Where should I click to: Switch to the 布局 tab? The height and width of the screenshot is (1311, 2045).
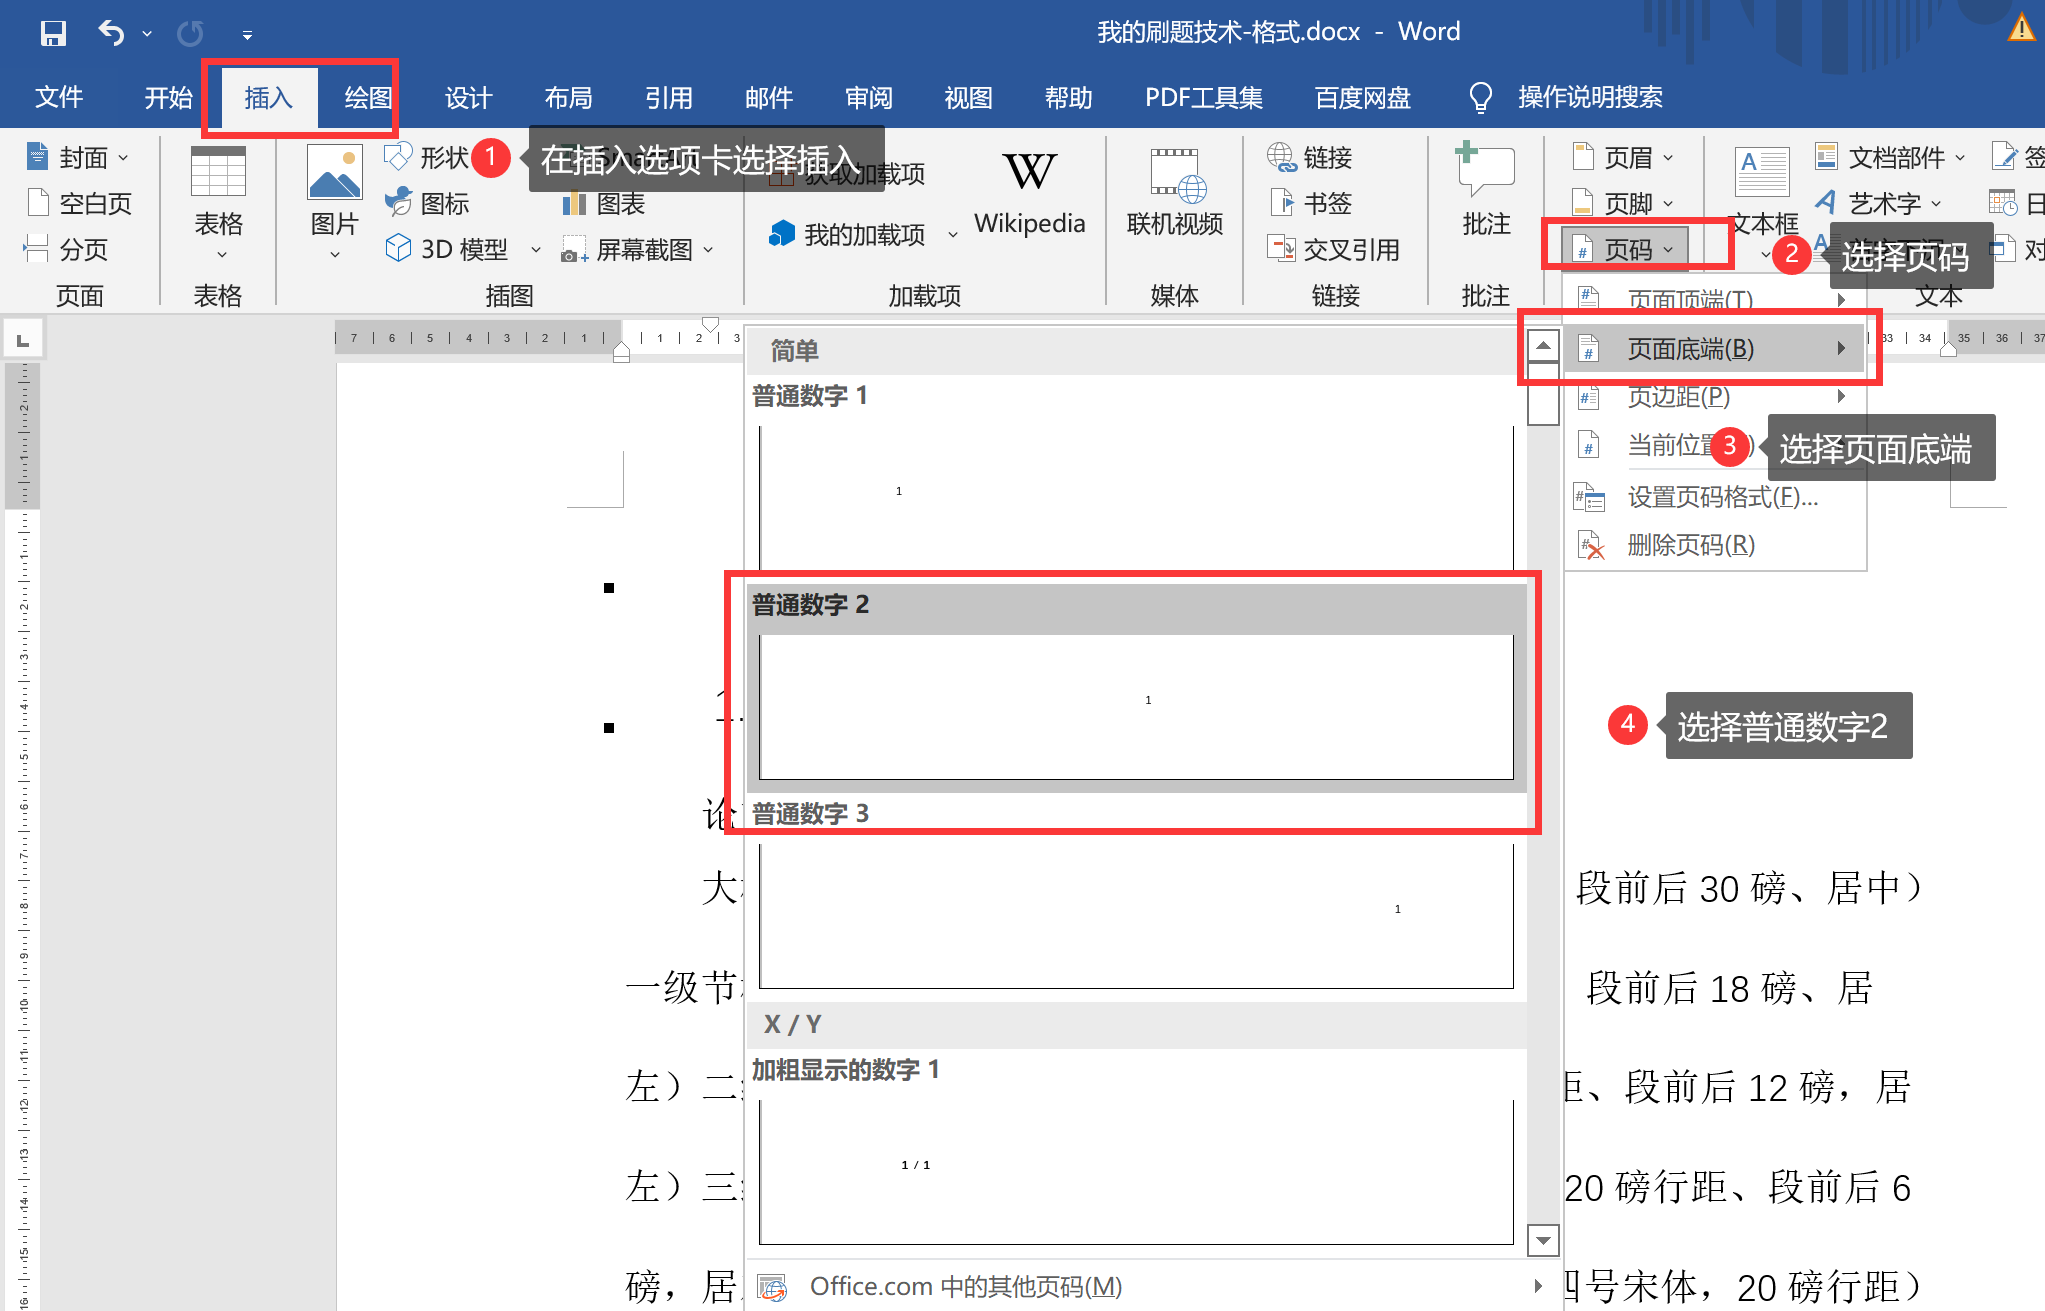568,98
